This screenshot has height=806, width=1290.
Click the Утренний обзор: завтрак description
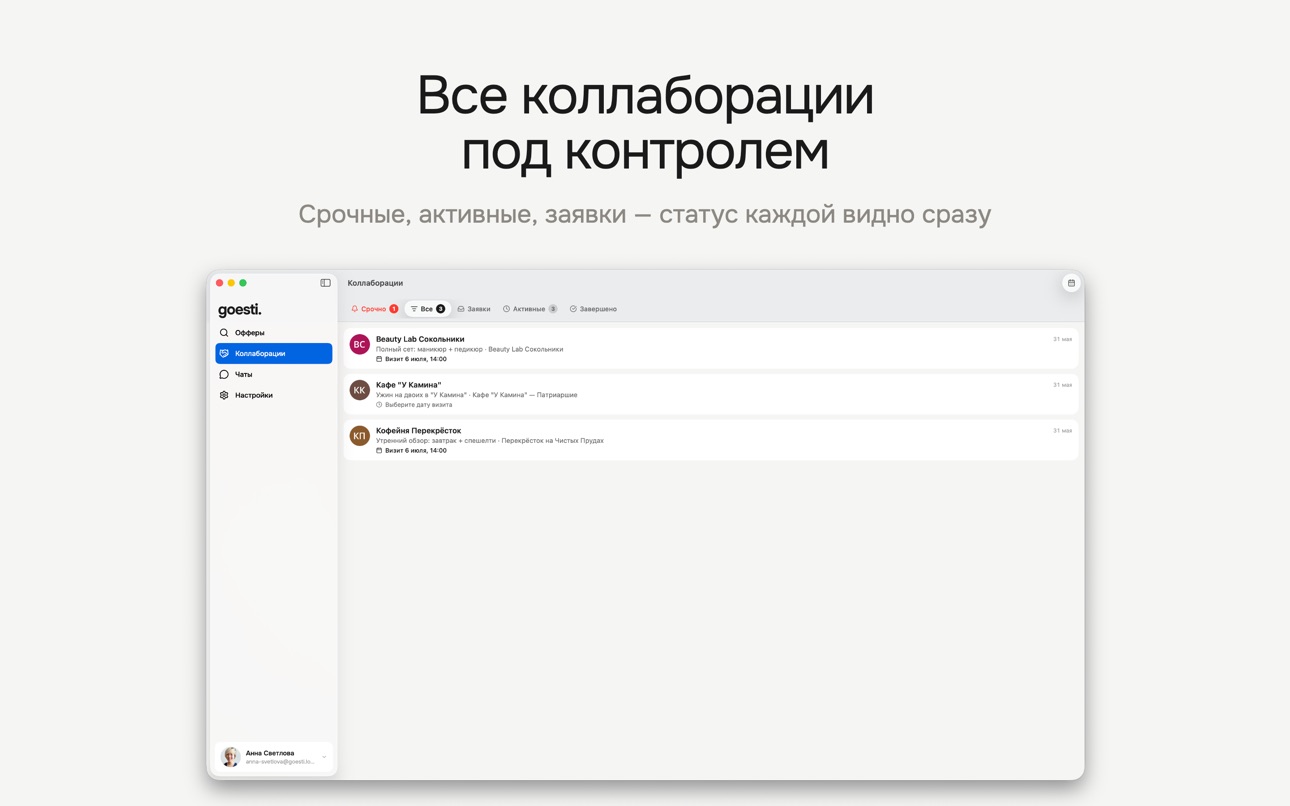point(490,441)
